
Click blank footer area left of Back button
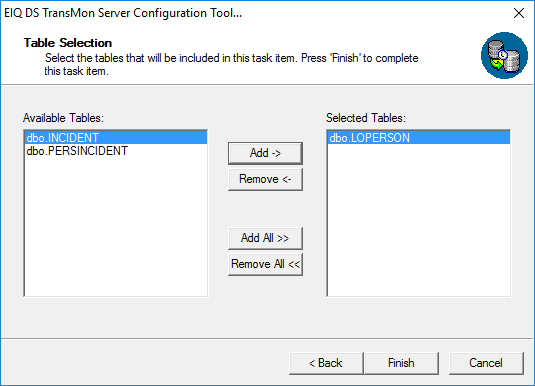tap(143, 363)
